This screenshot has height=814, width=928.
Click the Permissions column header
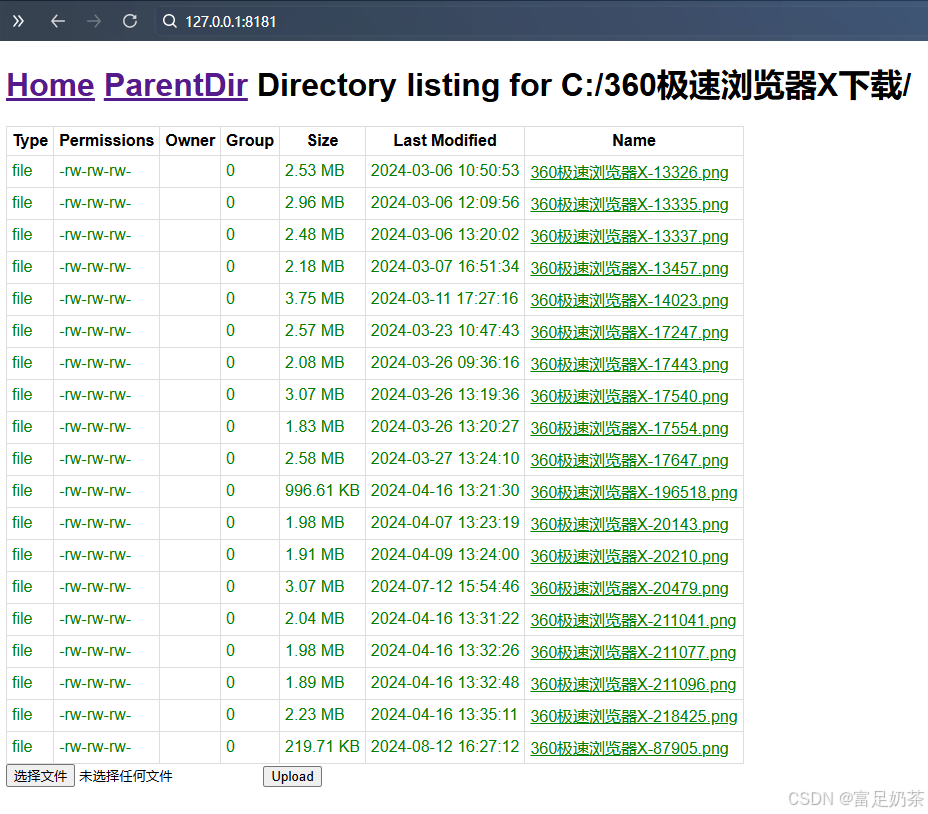107,140
